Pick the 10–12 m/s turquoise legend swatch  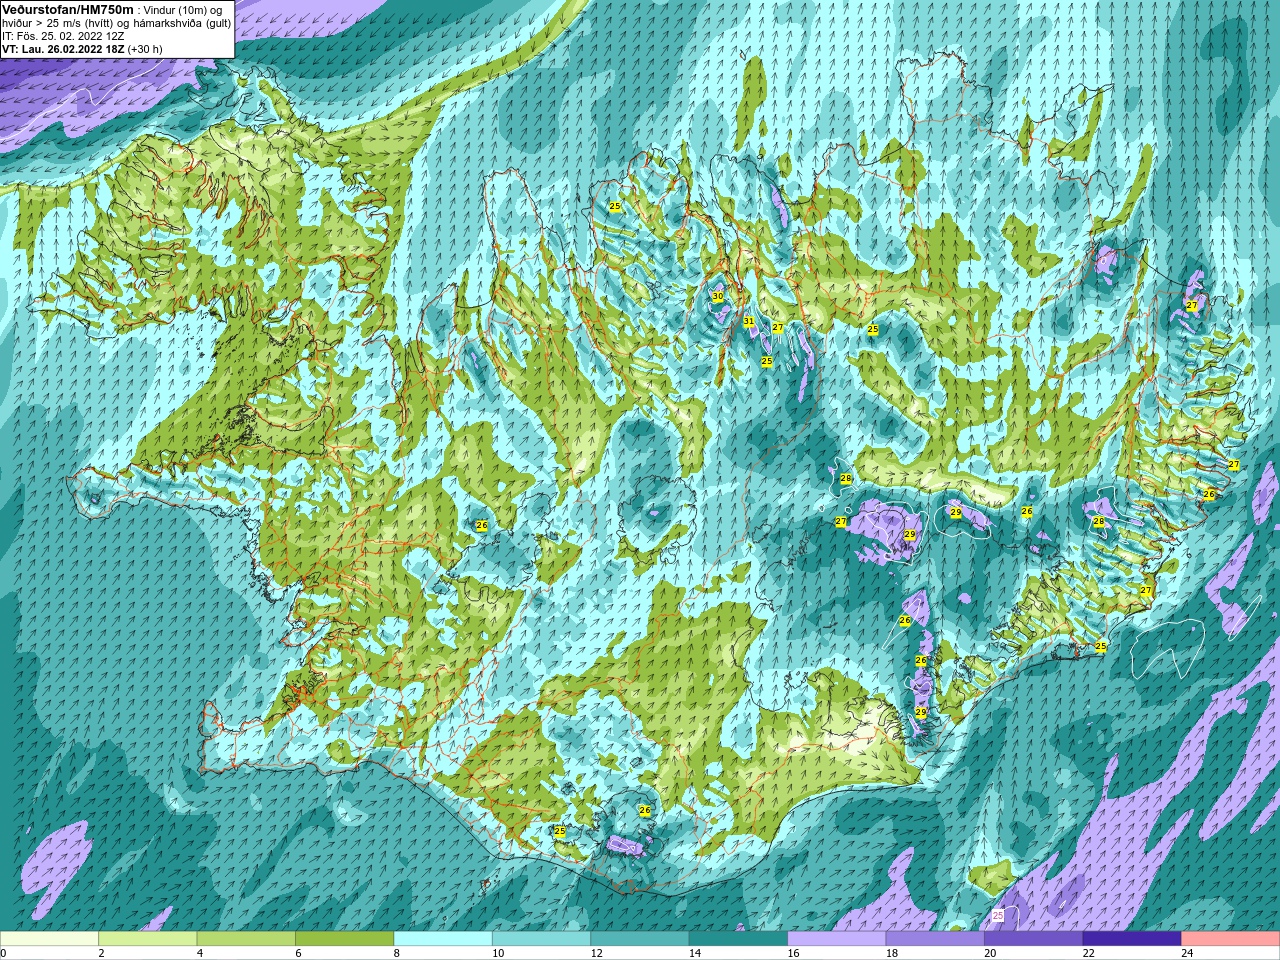pos(542,939)
